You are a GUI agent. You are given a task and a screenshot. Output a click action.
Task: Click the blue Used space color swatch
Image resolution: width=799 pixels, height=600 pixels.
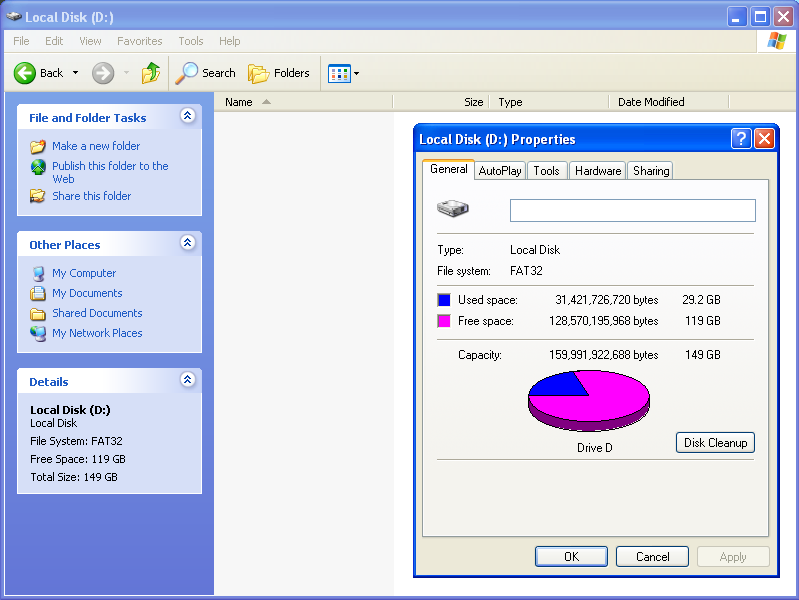click(x=444, y=300)
